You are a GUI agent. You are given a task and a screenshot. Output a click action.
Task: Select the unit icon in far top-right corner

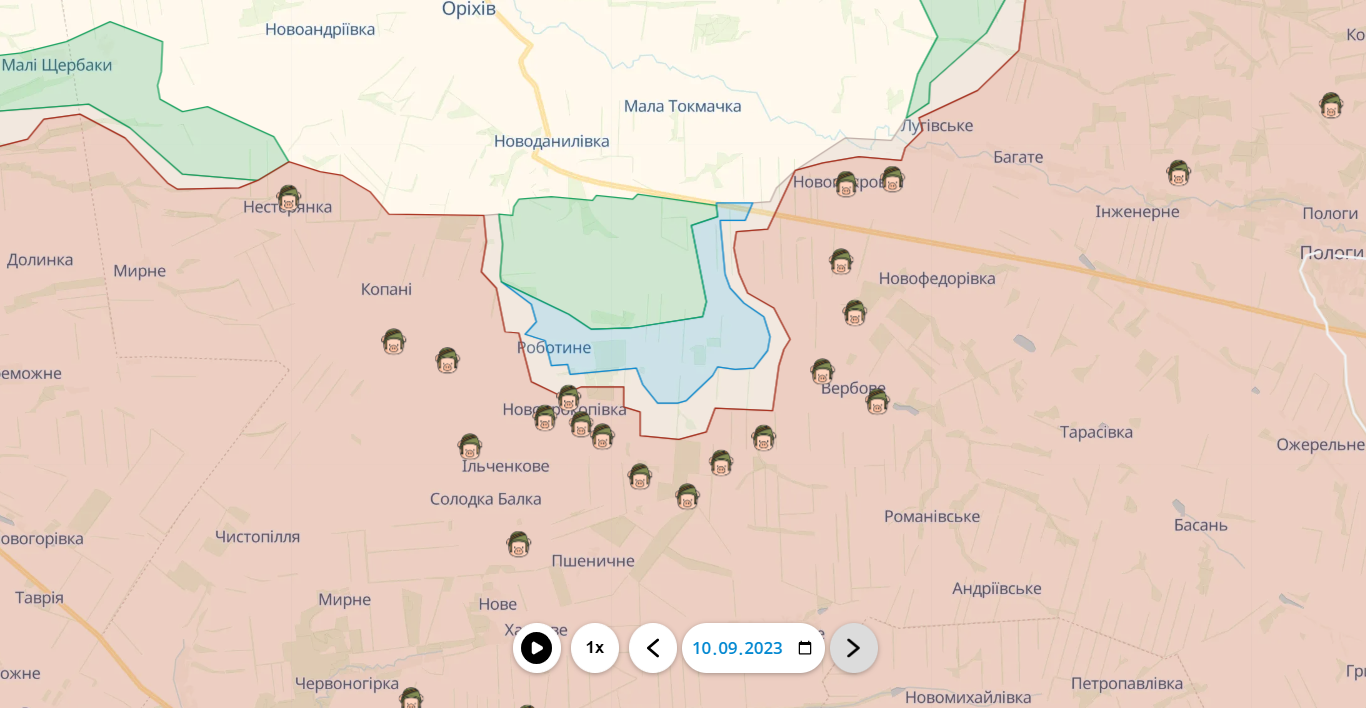pos(1331,105)
